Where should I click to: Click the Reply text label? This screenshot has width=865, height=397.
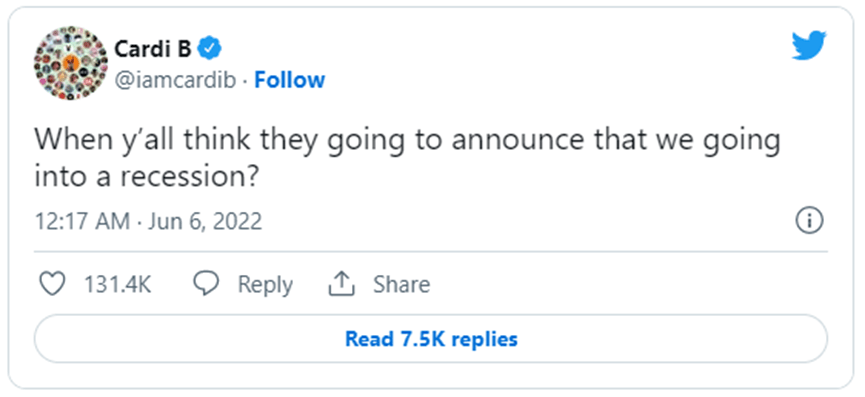[265, 285]
